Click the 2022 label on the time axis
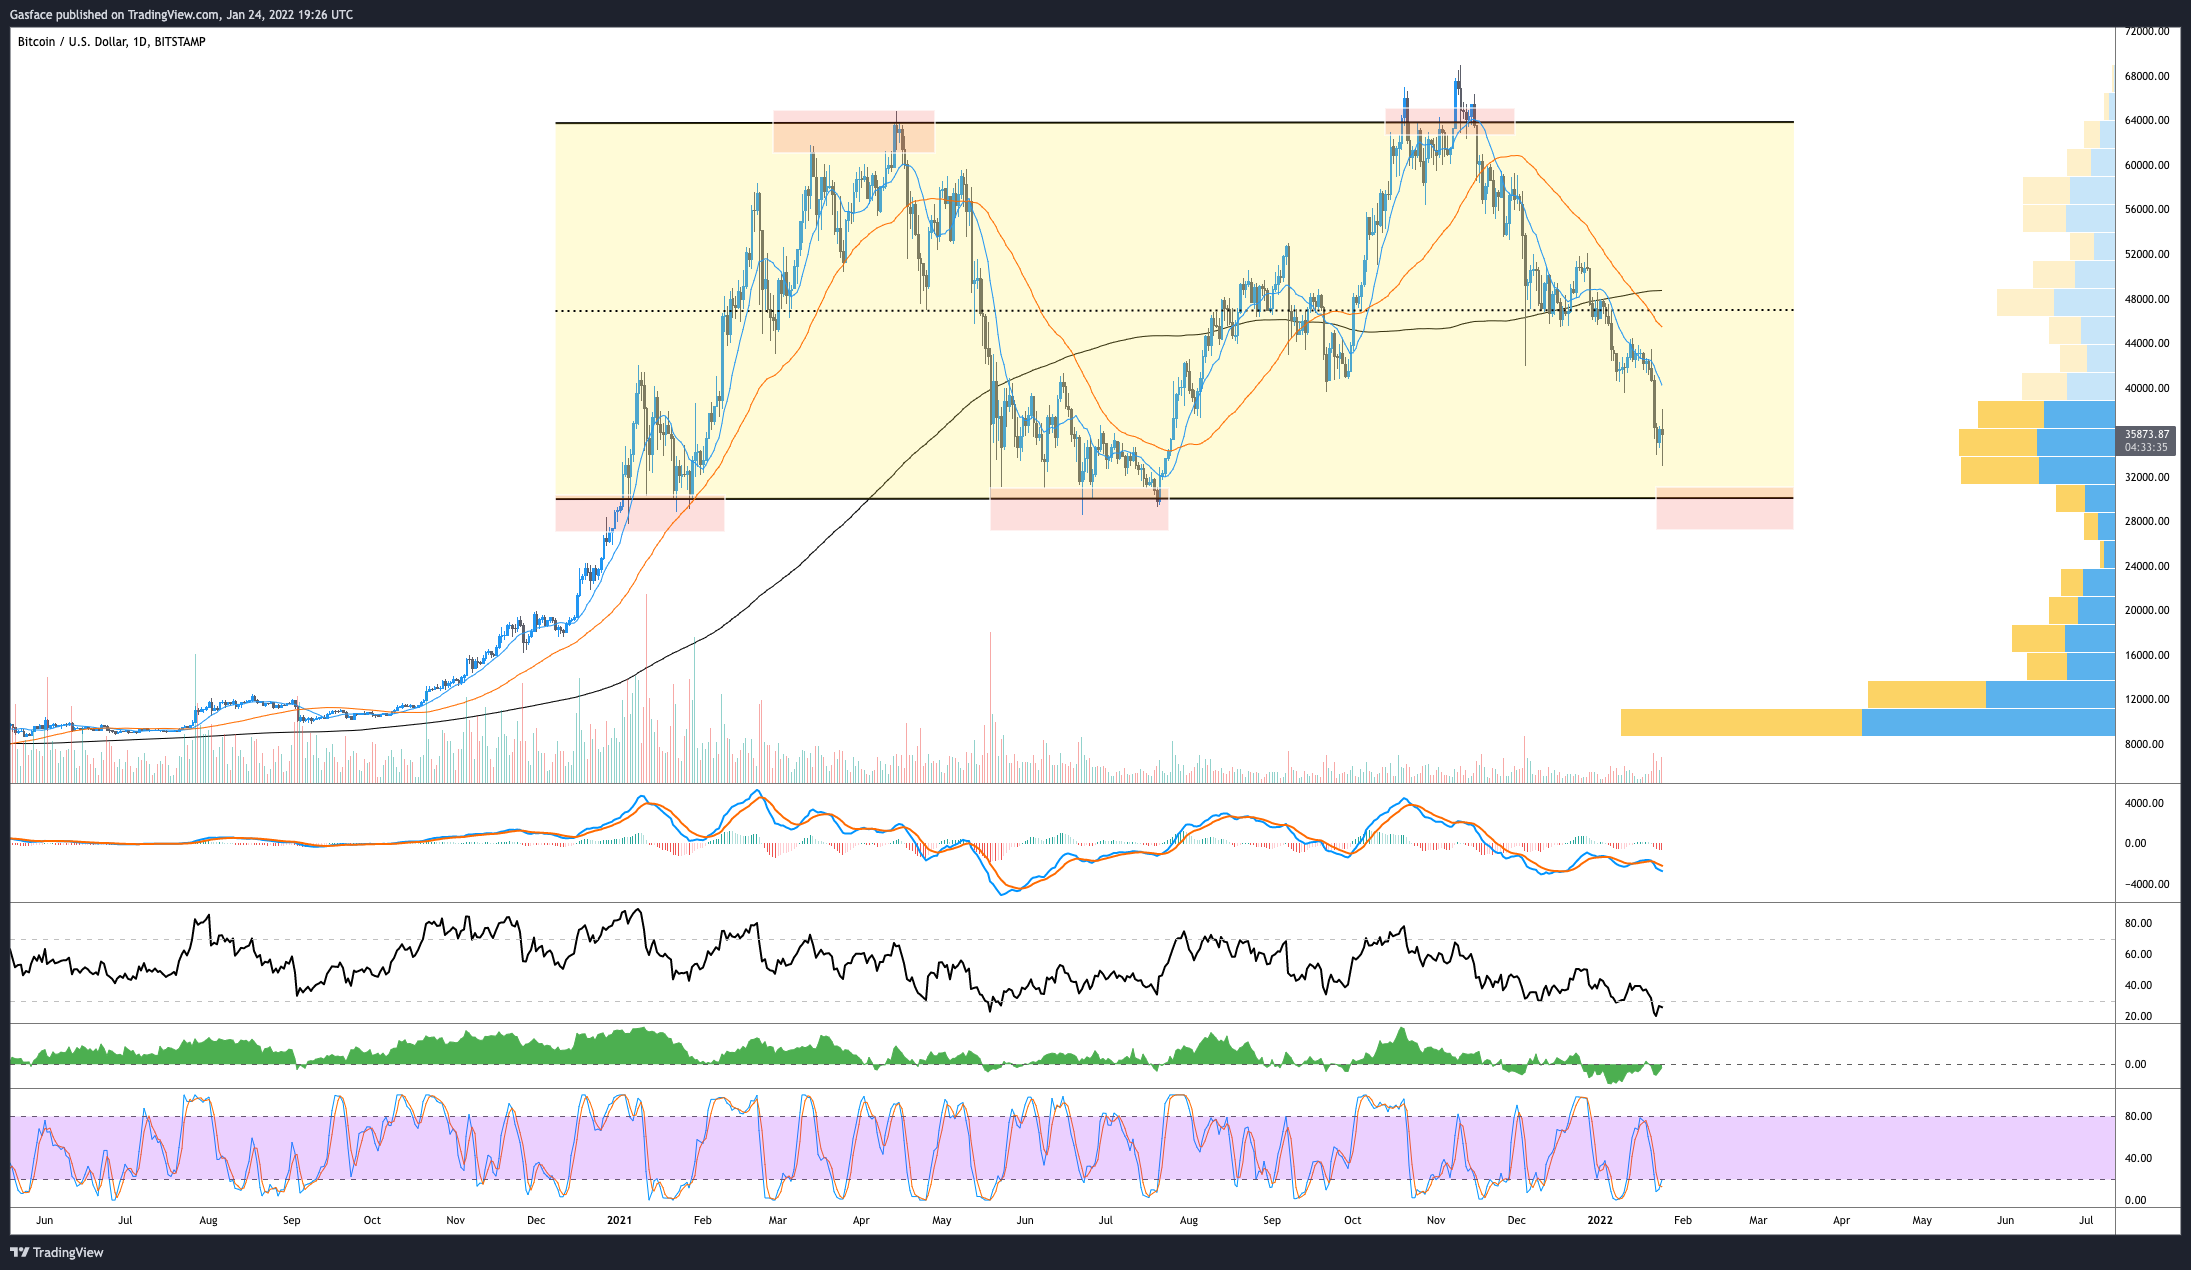 pos(1600,1220)
